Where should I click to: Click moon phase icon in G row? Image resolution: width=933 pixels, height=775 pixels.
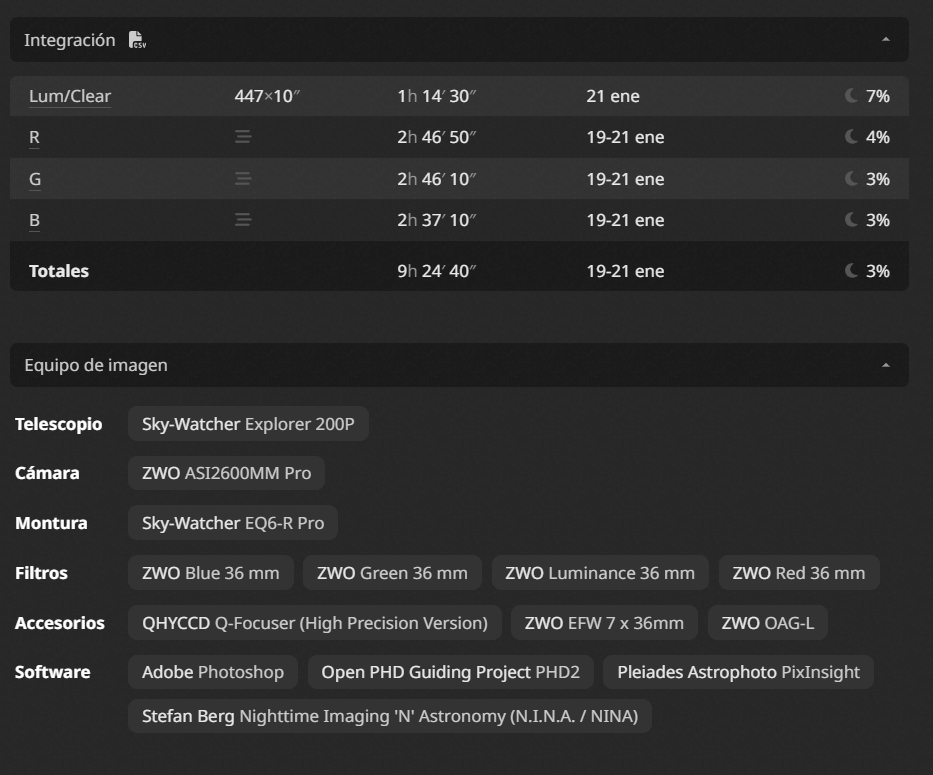(x=851, y=179)
